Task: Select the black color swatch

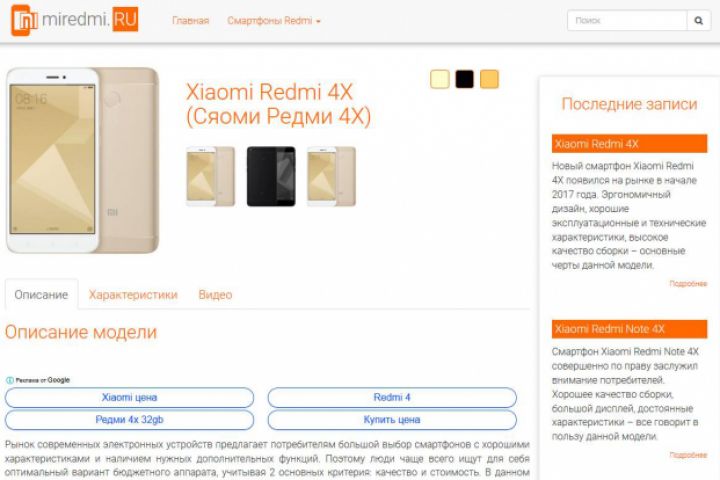Action: pyautogui.click(x=464, y=79)
